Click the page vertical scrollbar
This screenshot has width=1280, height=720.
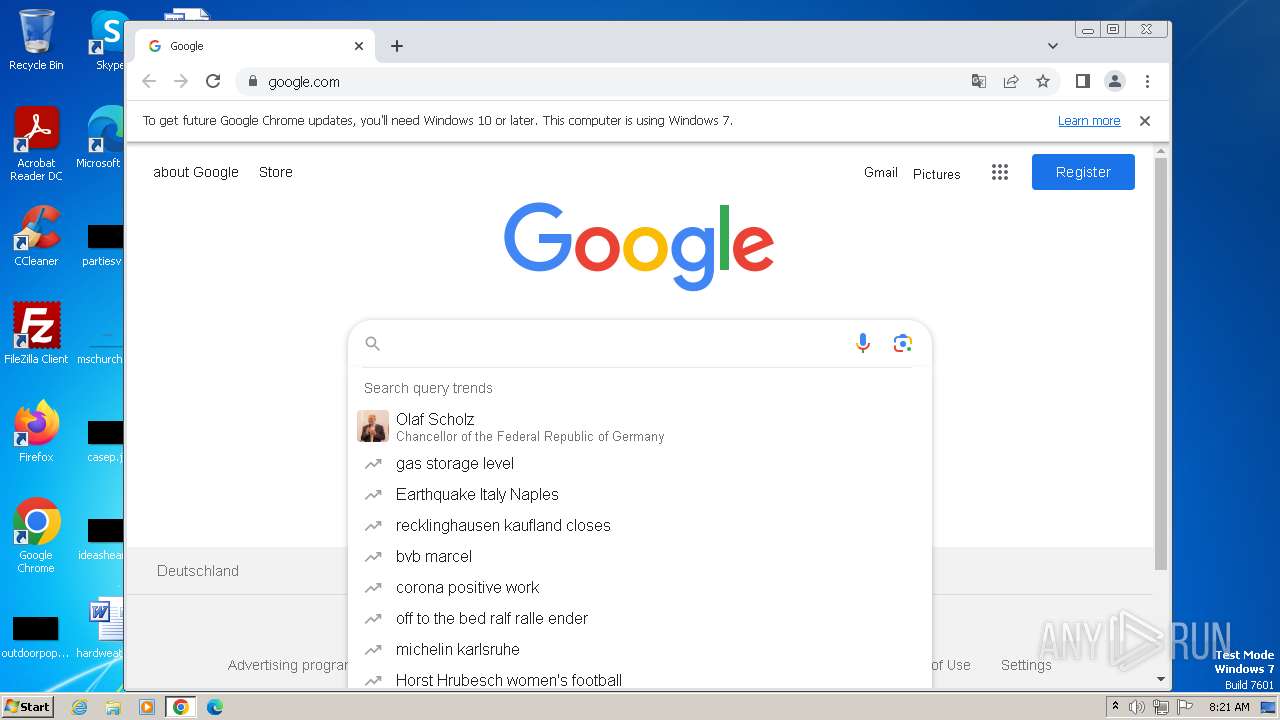tap(1160, 364)
